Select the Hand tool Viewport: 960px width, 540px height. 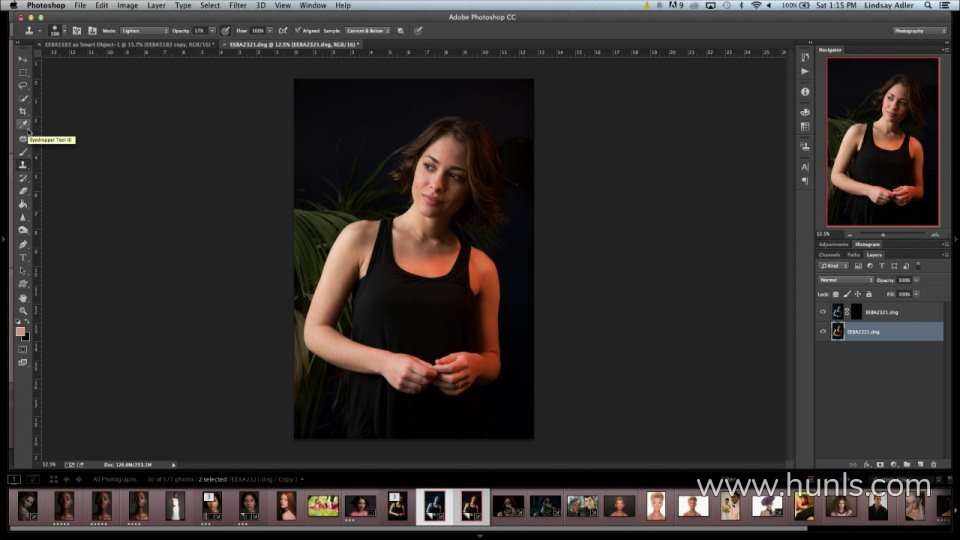22,297
